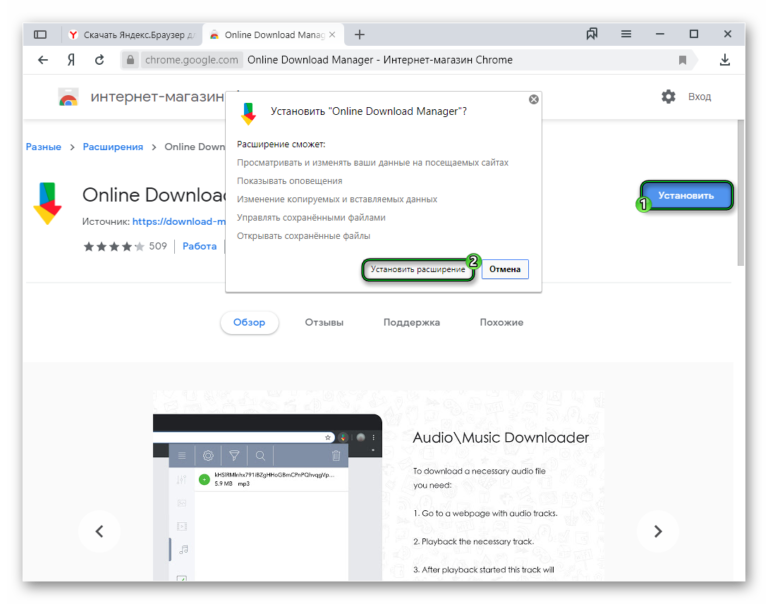Bookmark this page with the bookmark icon

click(682, 60)
